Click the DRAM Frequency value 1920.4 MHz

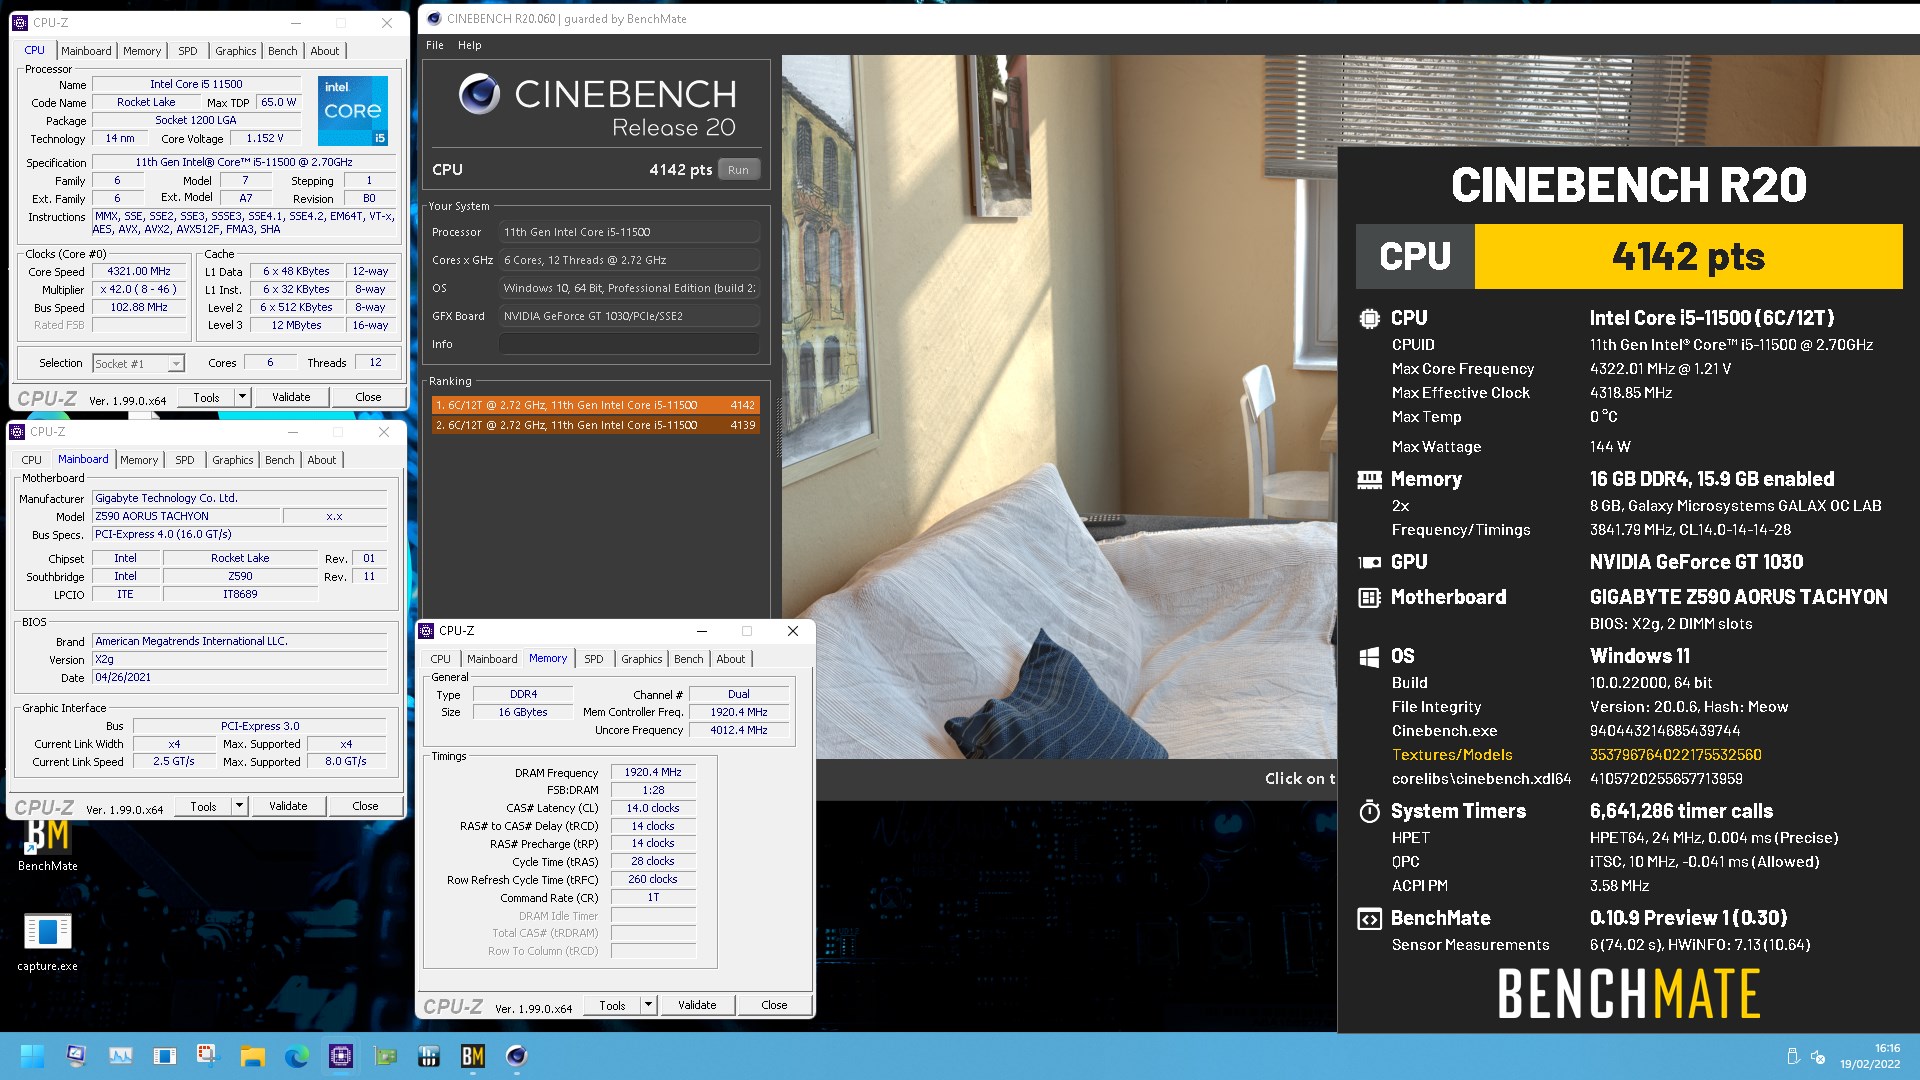[653, 772]
